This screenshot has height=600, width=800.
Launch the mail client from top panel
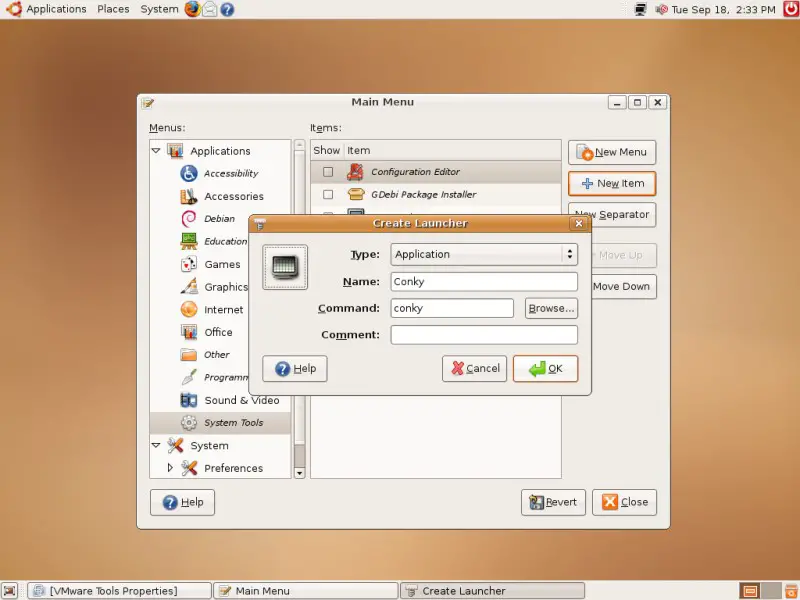pyautogui.click(x=210, y=9)
